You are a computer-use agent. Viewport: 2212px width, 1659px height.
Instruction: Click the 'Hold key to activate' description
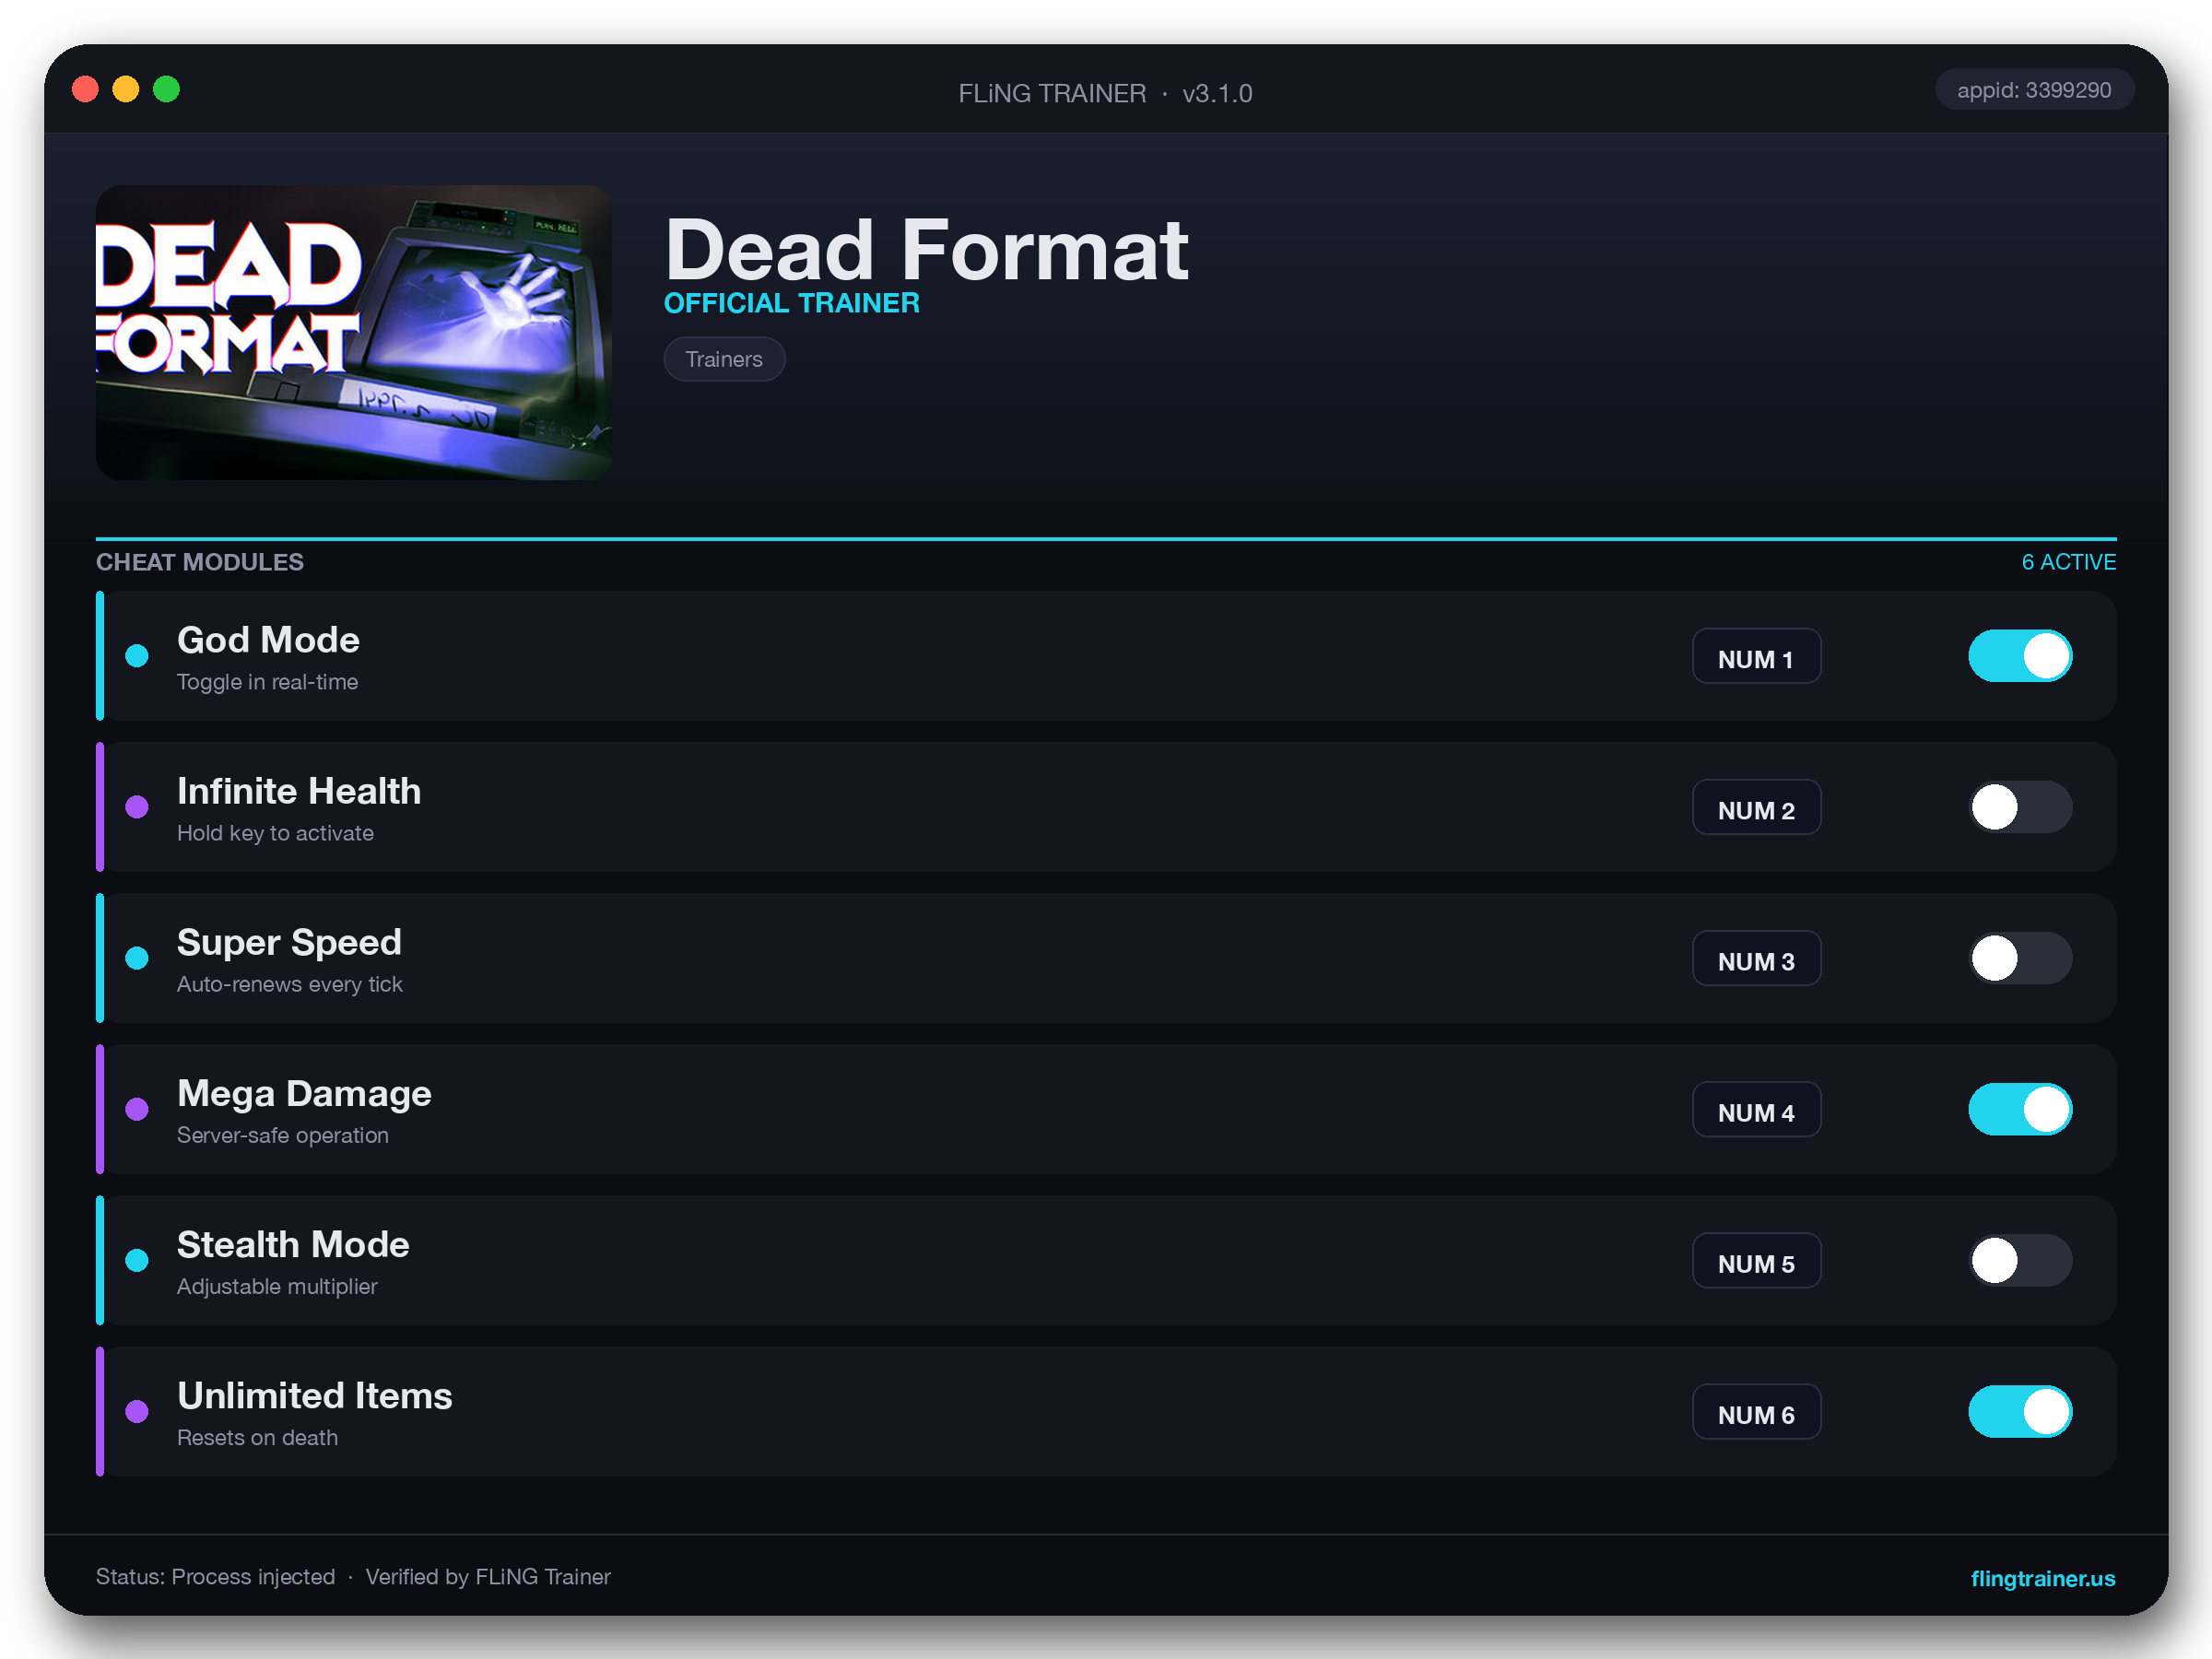275,833
